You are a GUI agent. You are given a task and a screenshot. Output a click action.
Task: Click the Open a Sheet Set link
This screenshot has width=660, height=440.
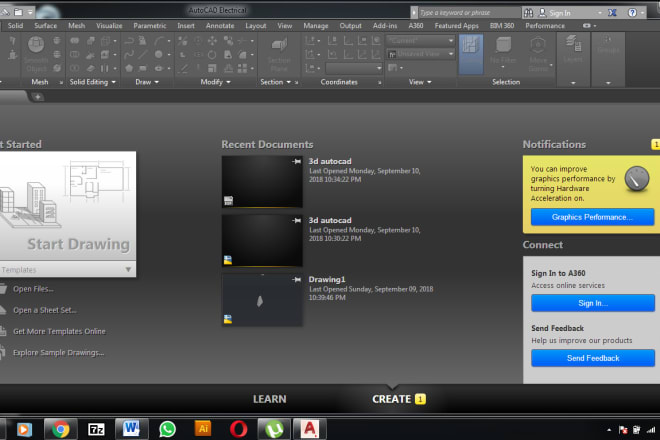pyautogui.click(x=45, y=310)
